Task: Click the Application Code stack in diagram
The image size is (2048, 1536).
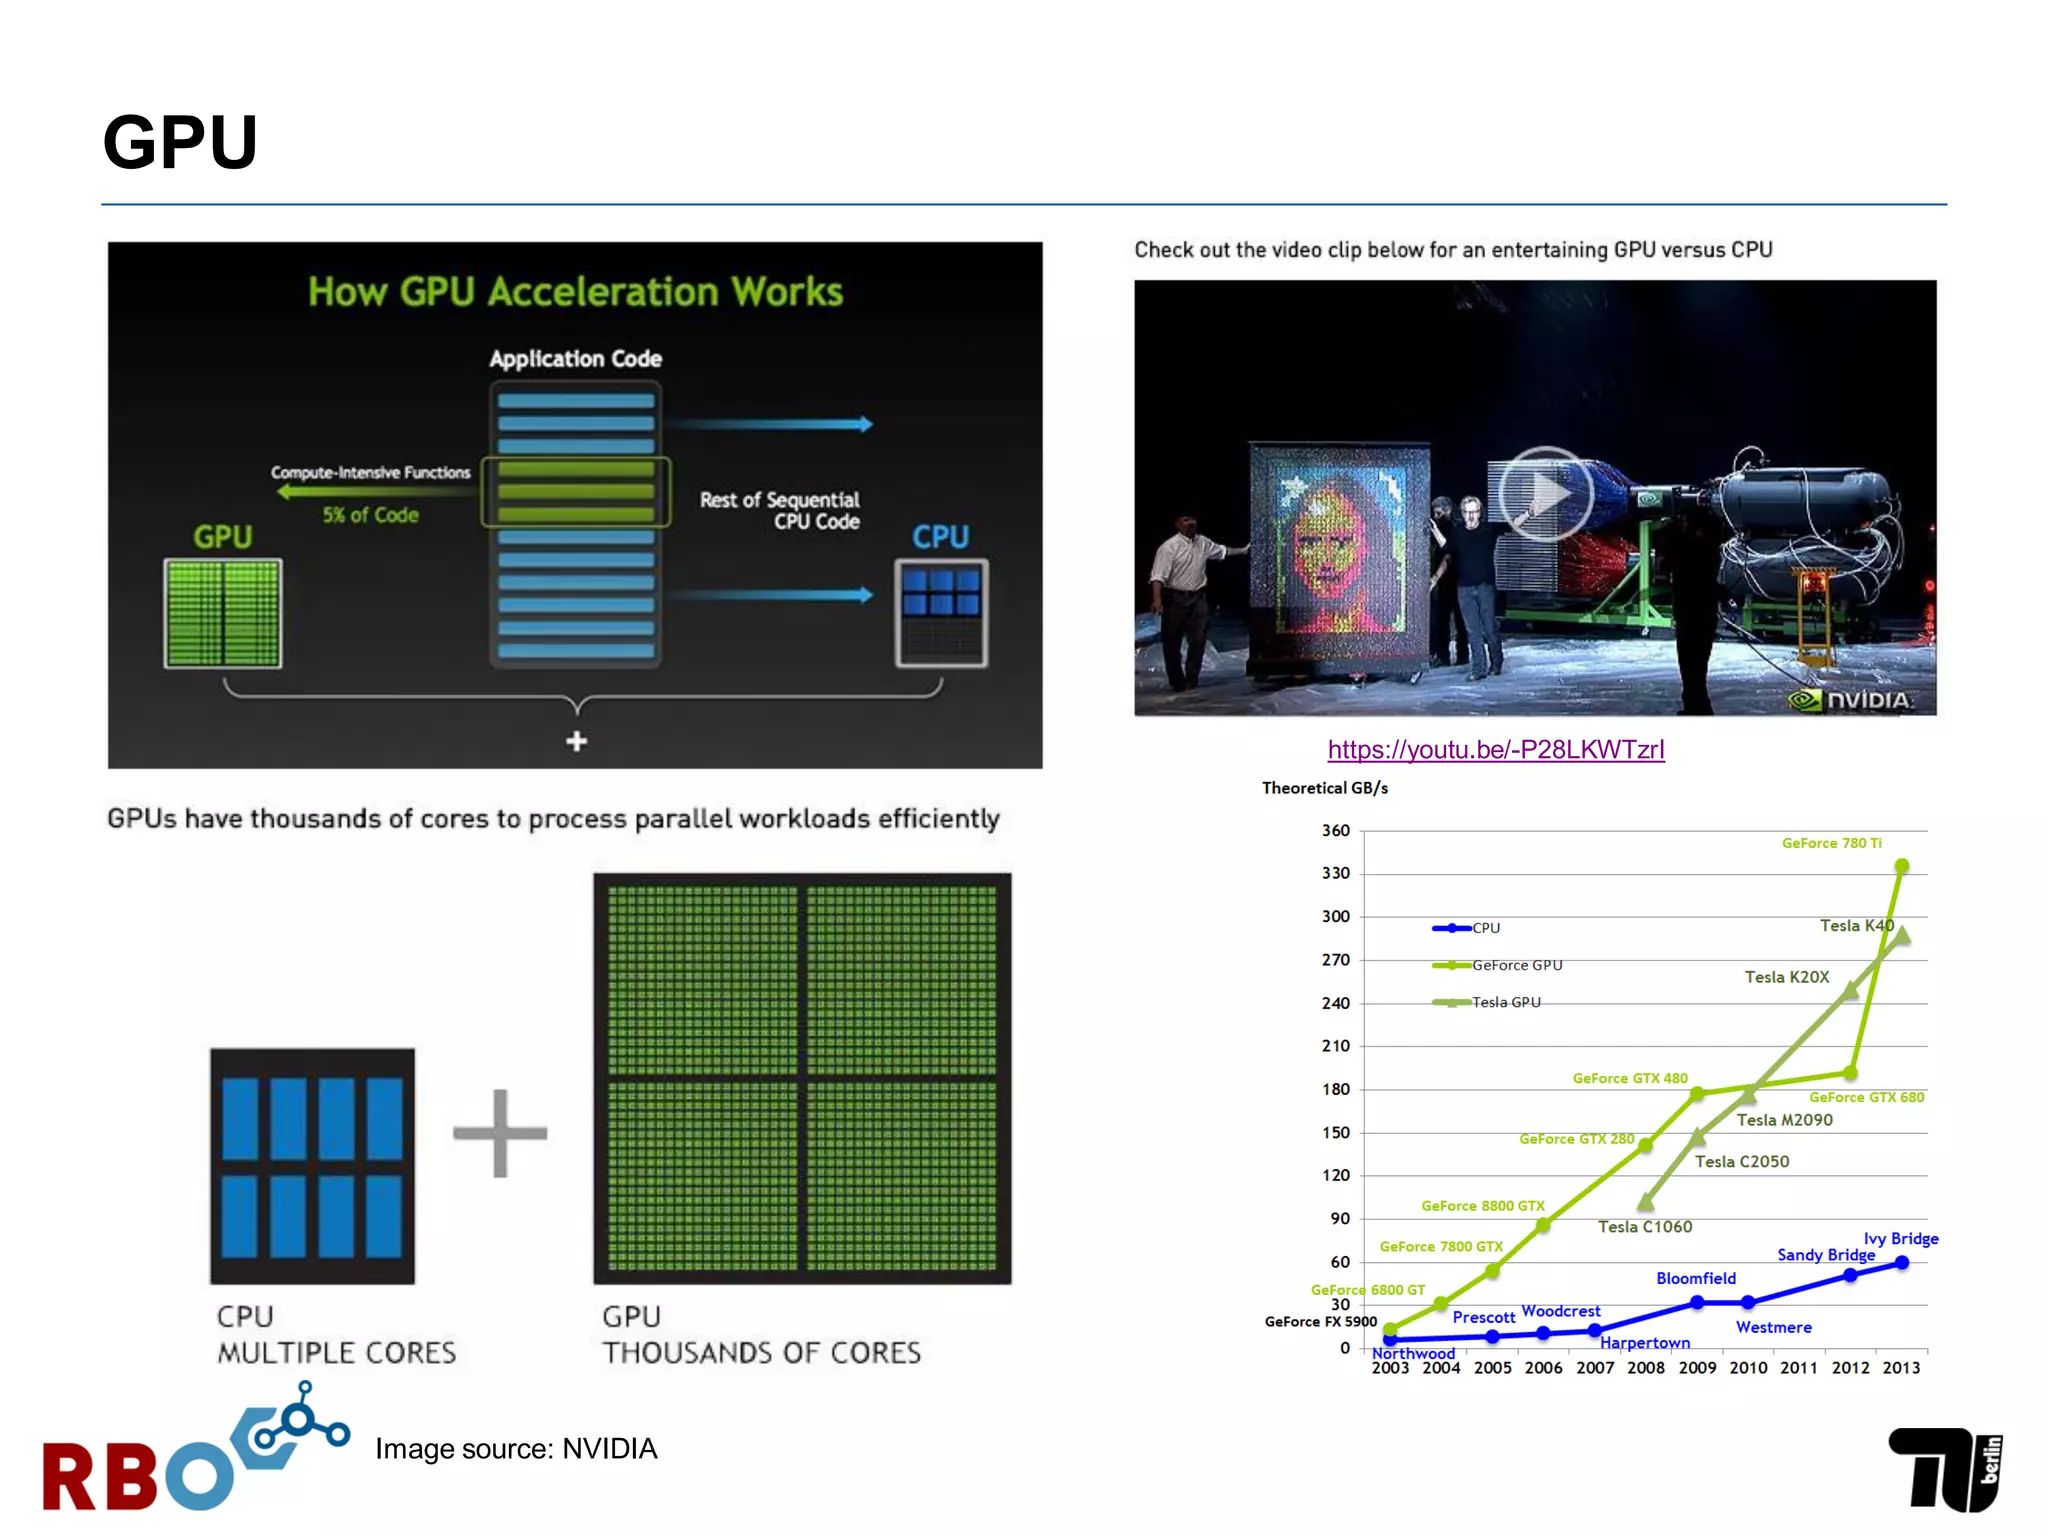Action: (576, 525)
